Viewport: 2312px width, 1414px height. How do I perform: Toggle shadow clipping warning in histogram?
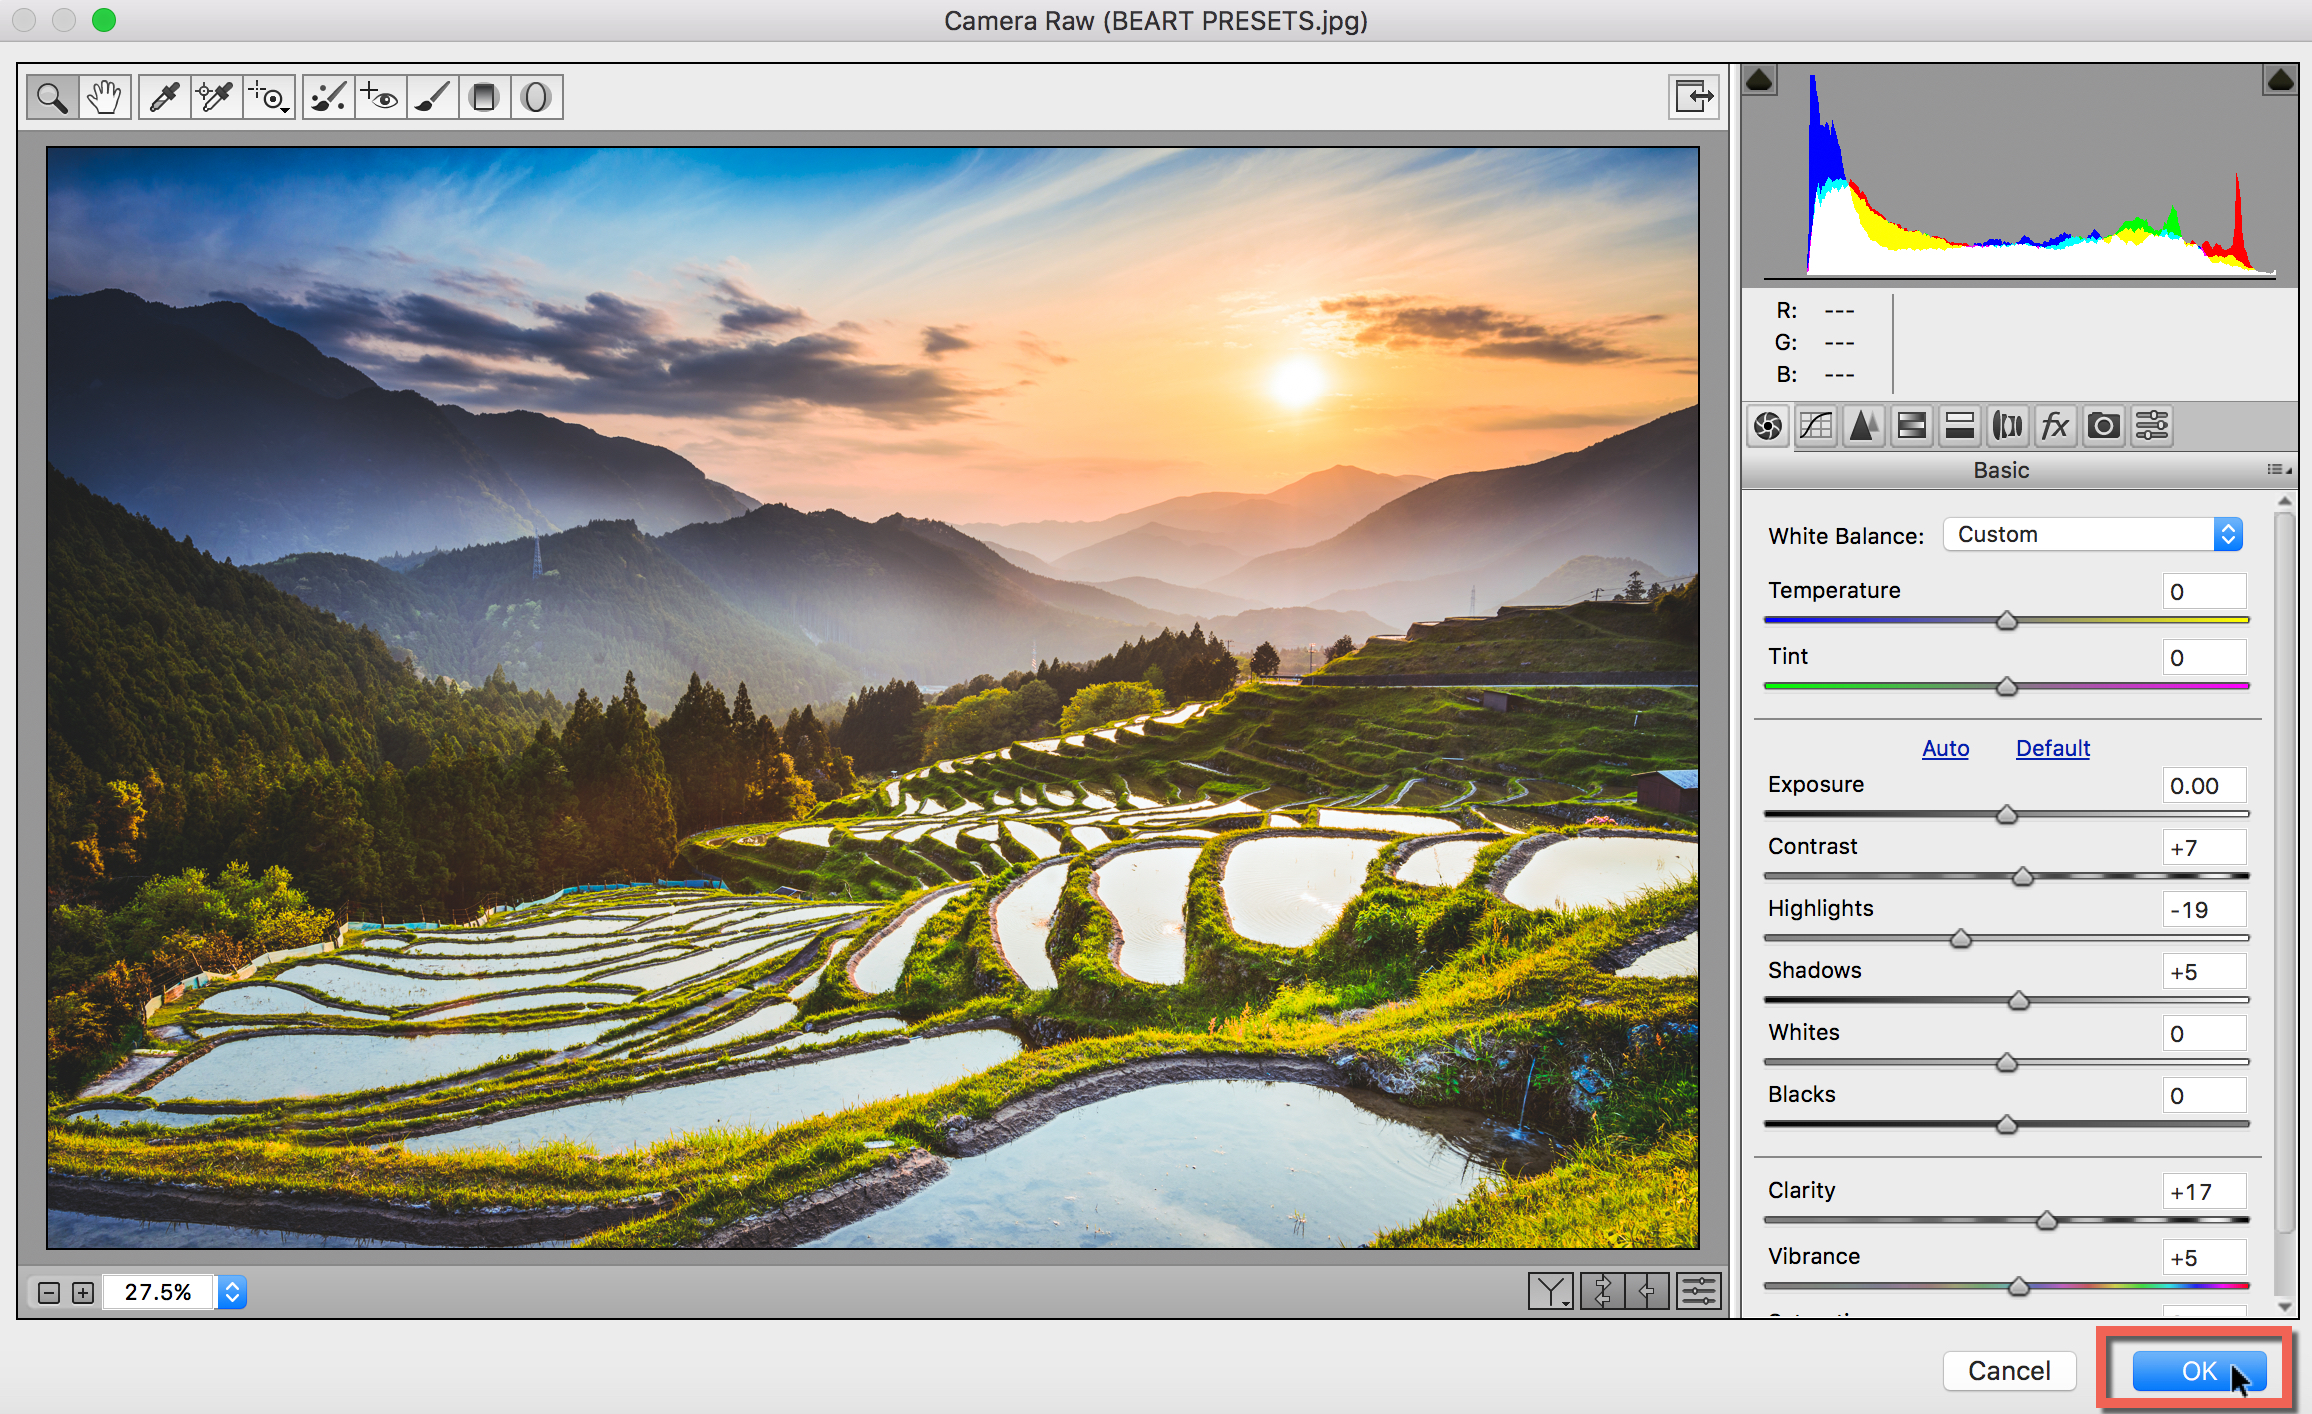(x=1760, y=80)
